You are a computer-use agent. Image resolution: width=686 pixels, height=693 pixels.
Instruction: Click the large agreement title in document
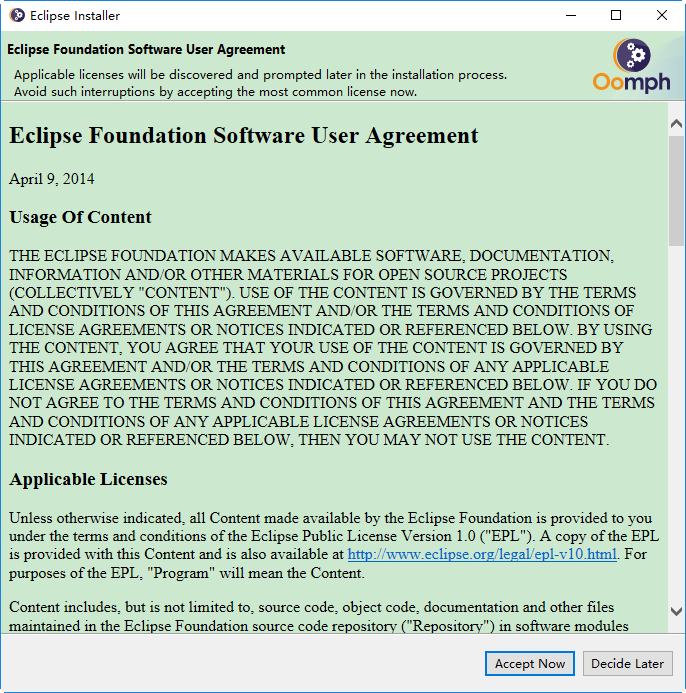(244, 135)
